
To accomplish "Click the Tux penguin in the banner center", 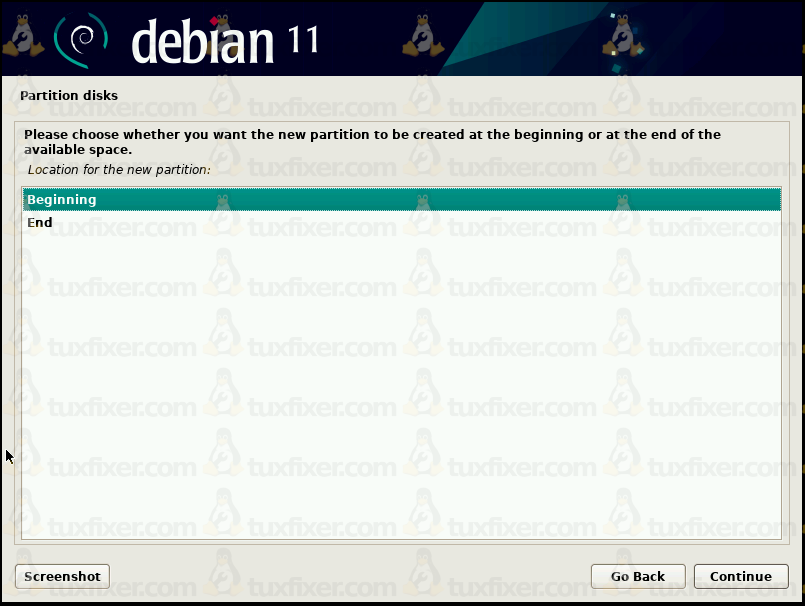I will (423, 35).
